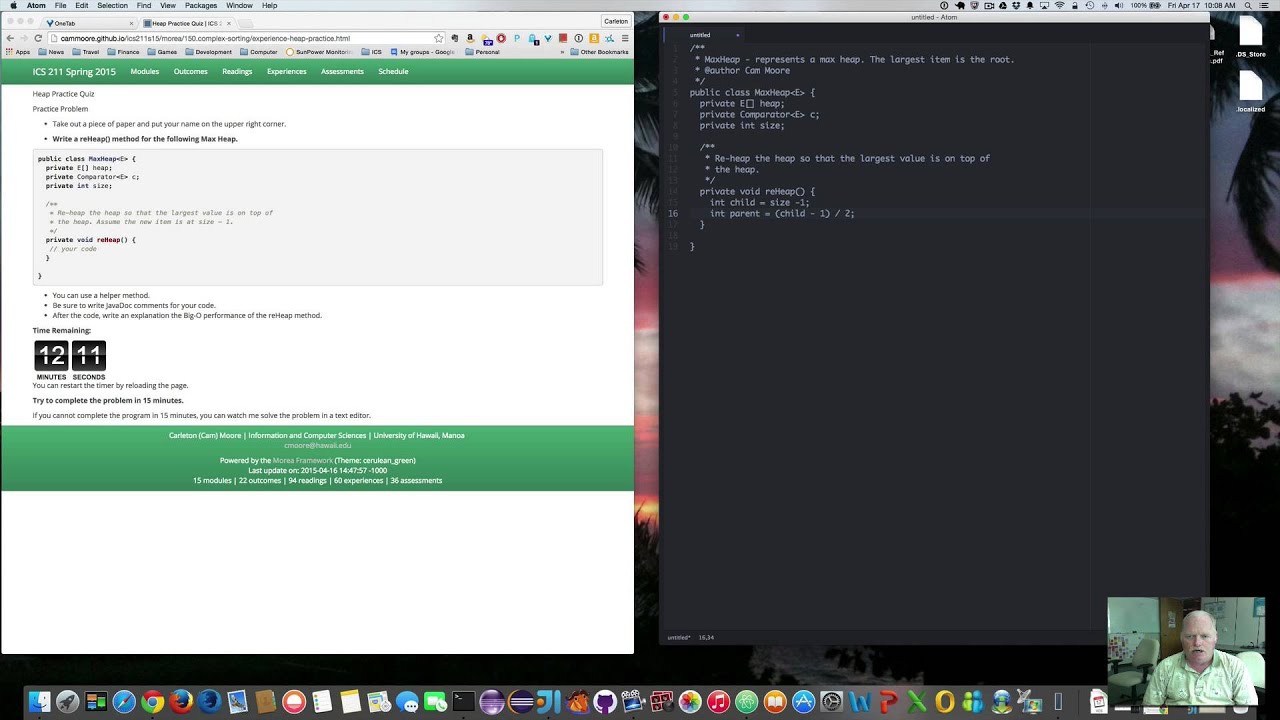Open the Games bookmarks folder
Screen dimensions: 1280x720
pos(162,52)
